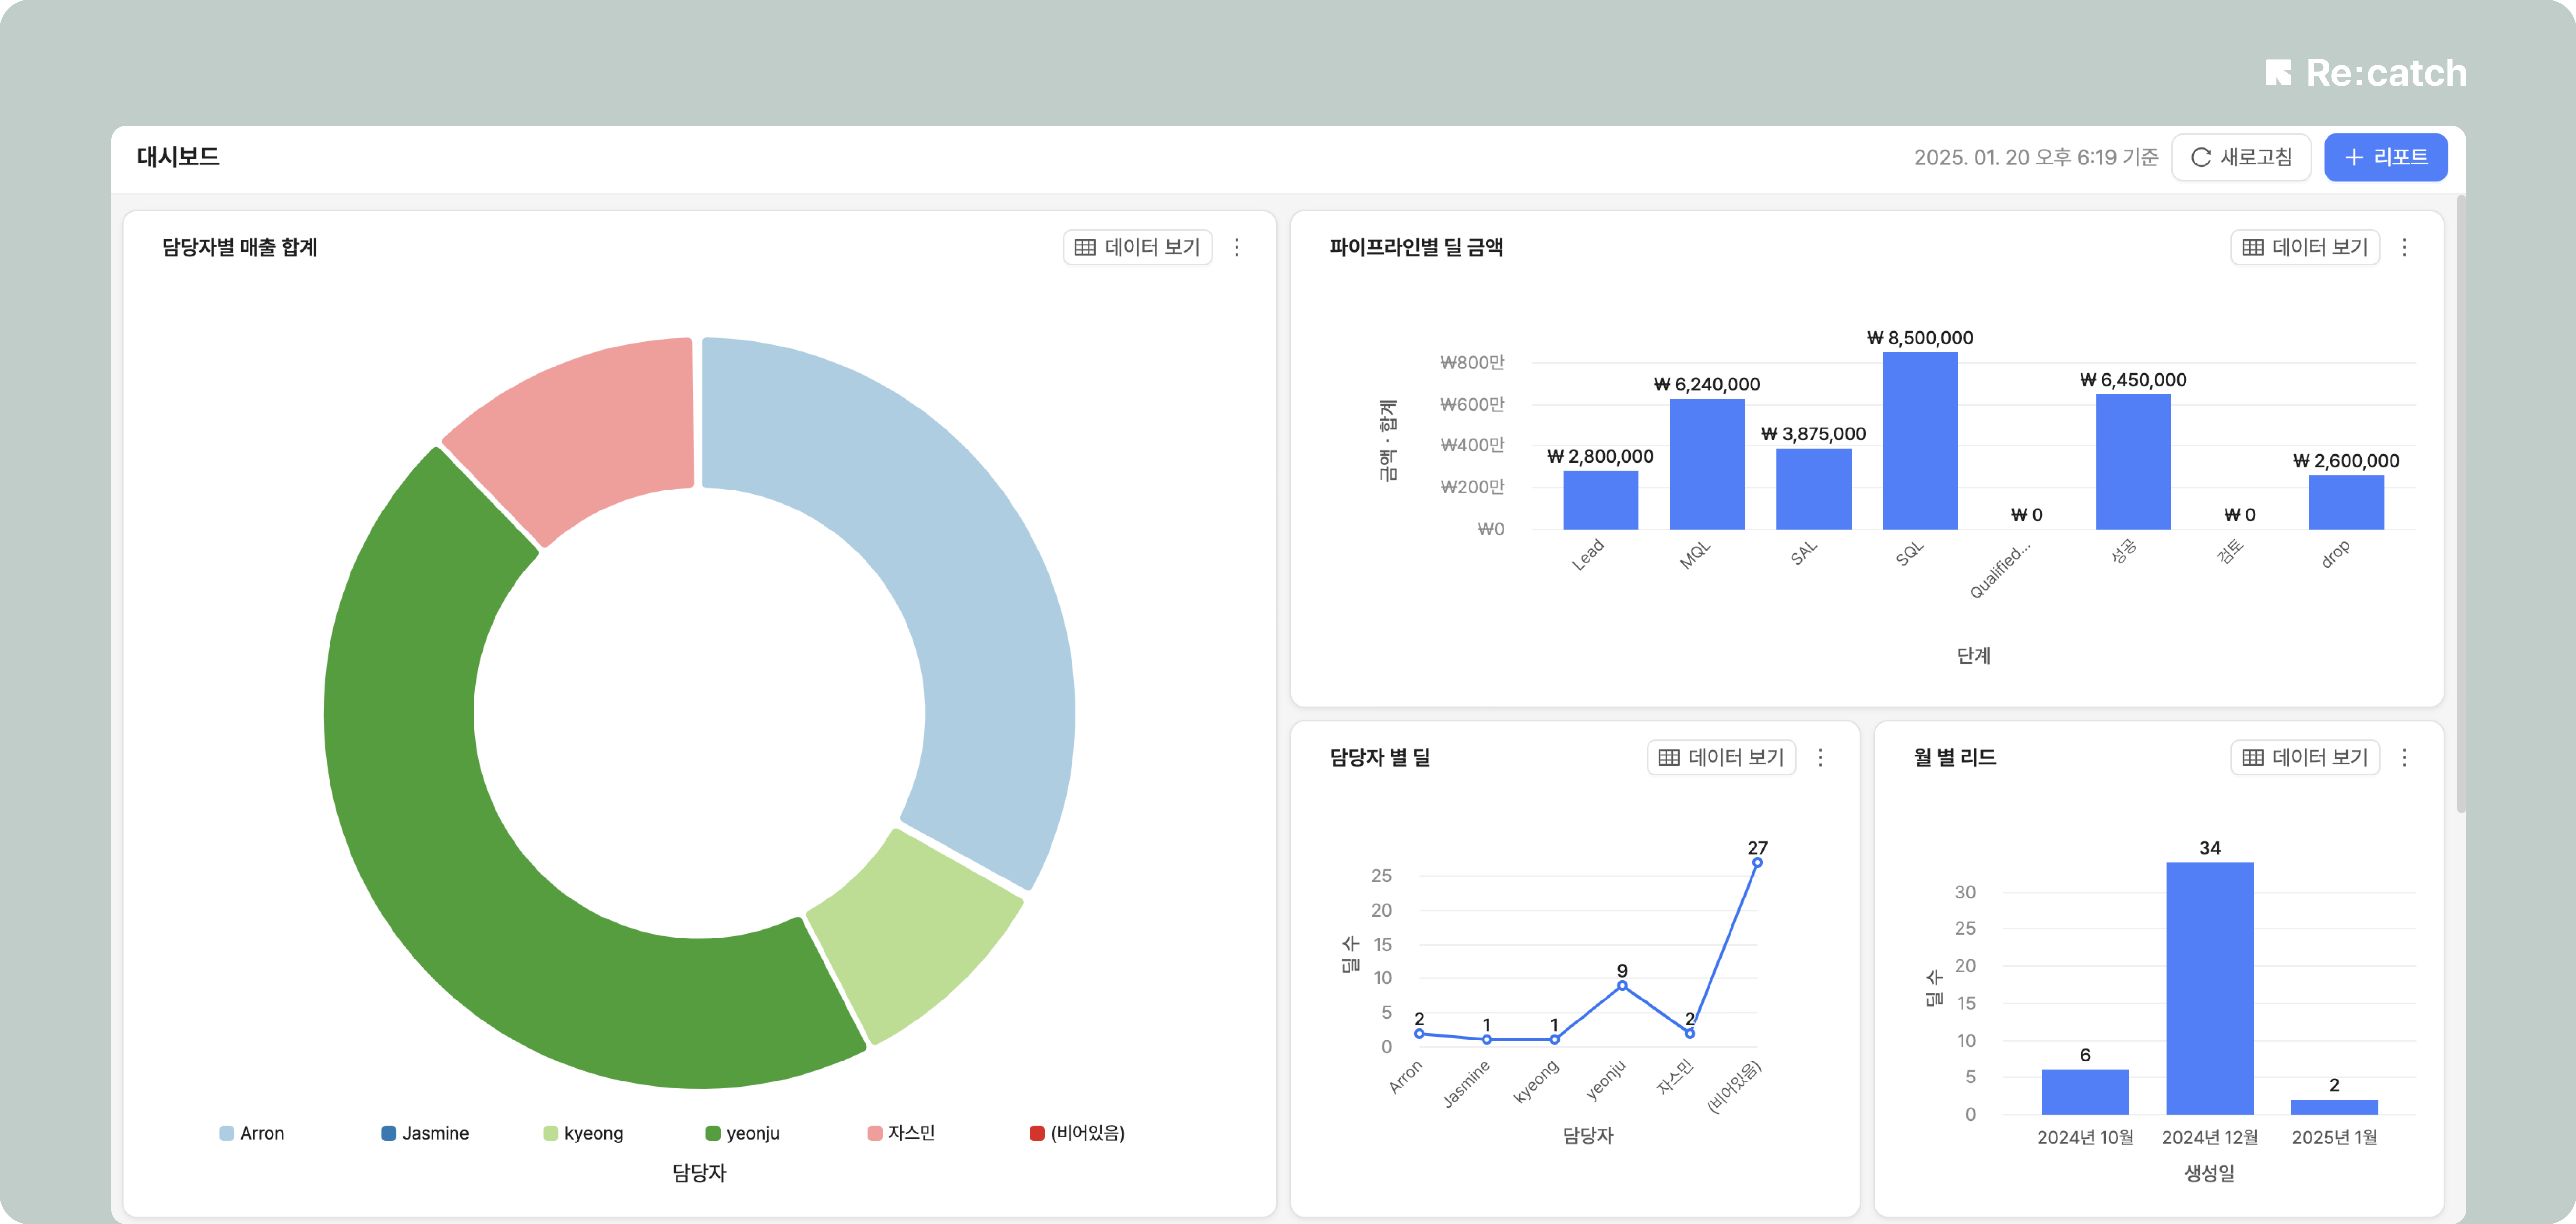Image resolution: width=2576 pixels, height=1224 pixels.
Task: Click the kyeong legend color swatch
Action: coord(551,1133)
